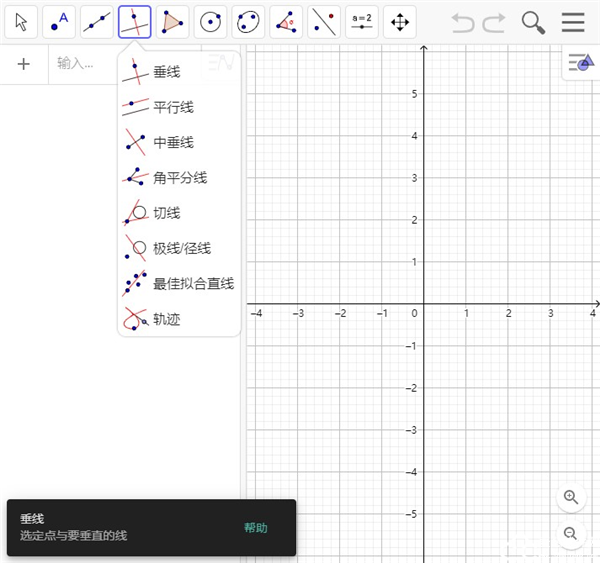The width and height of the screenshot is (600, 563).
Task: Open the hamburger main menu
Action: point(573,22)
